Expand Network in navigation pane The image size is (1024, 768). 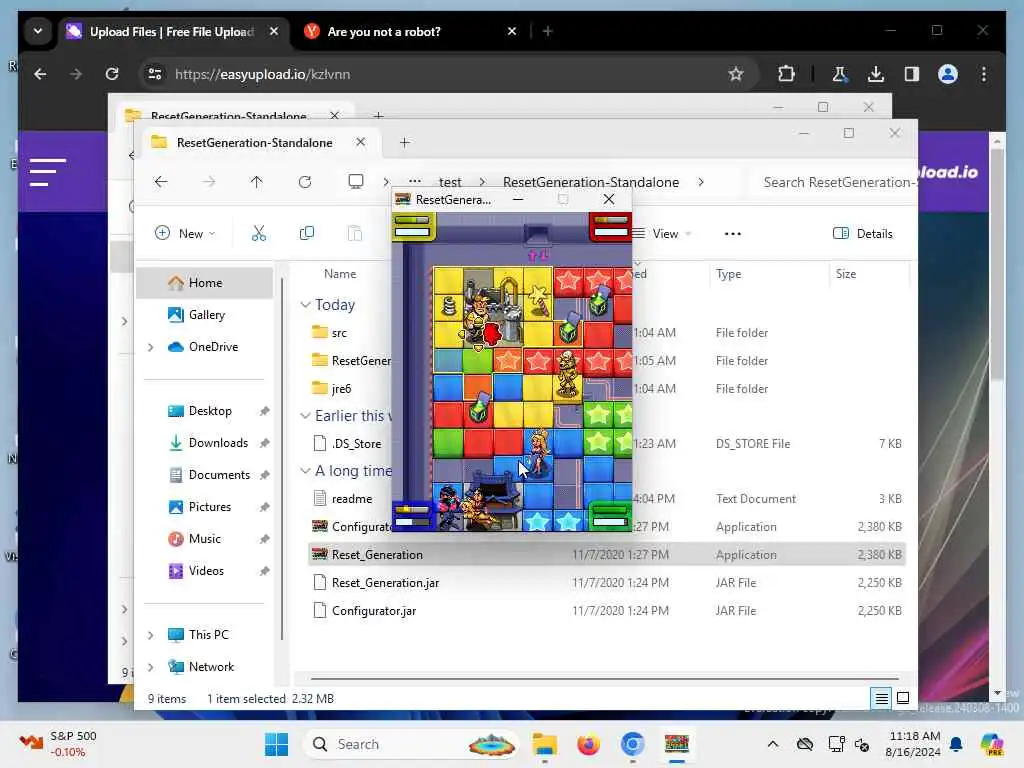[151, 667]
